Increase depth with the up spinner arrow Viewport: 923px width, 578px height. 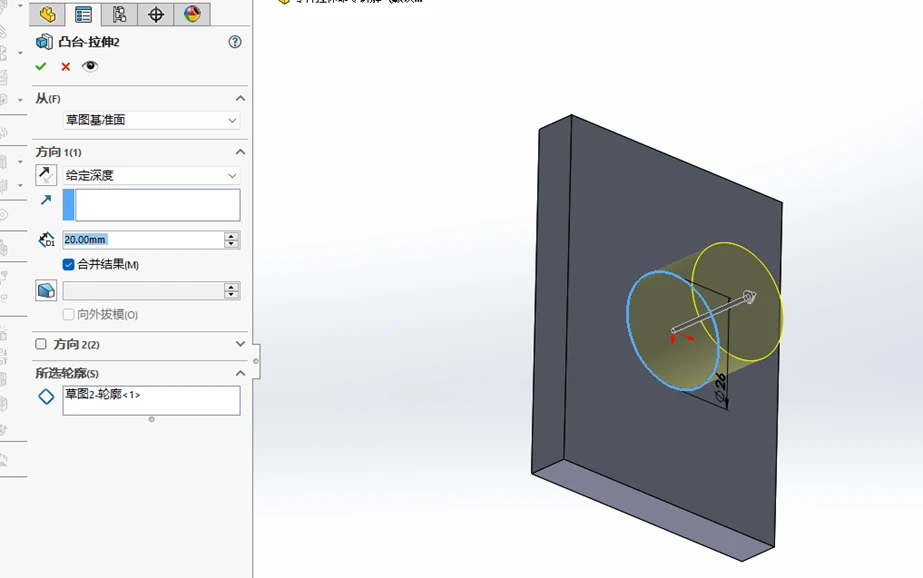231,235
